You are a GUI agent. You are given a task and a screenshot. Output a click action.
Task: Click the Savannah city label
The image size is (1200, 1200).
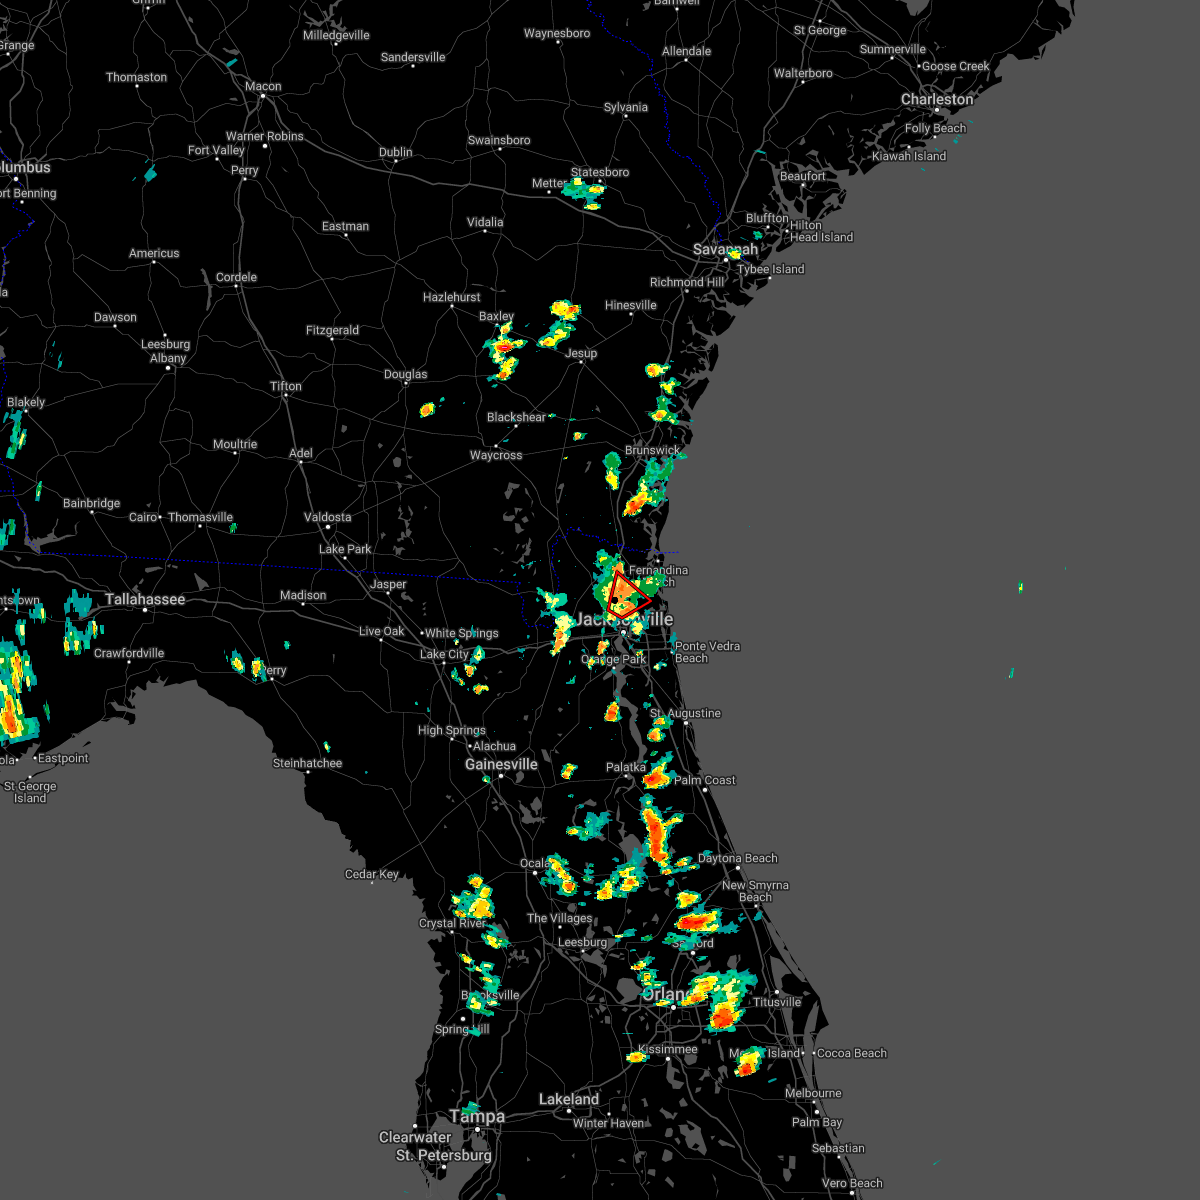723,249
